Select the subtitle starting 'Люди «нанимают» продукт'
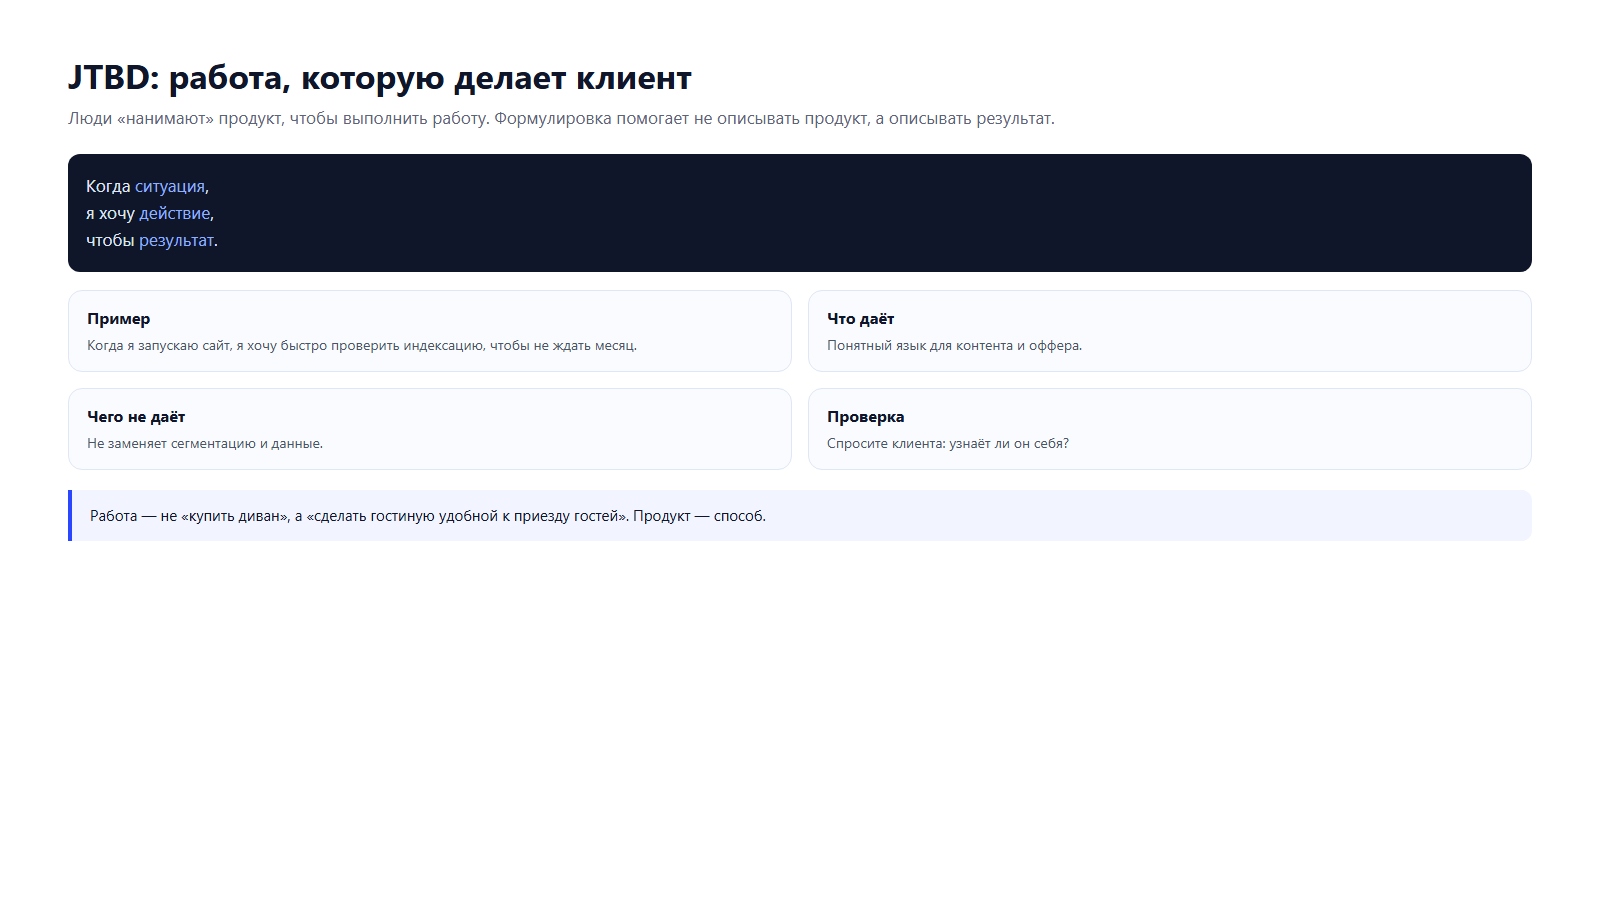Screen dimensions: 1600x900 (561, 118)
